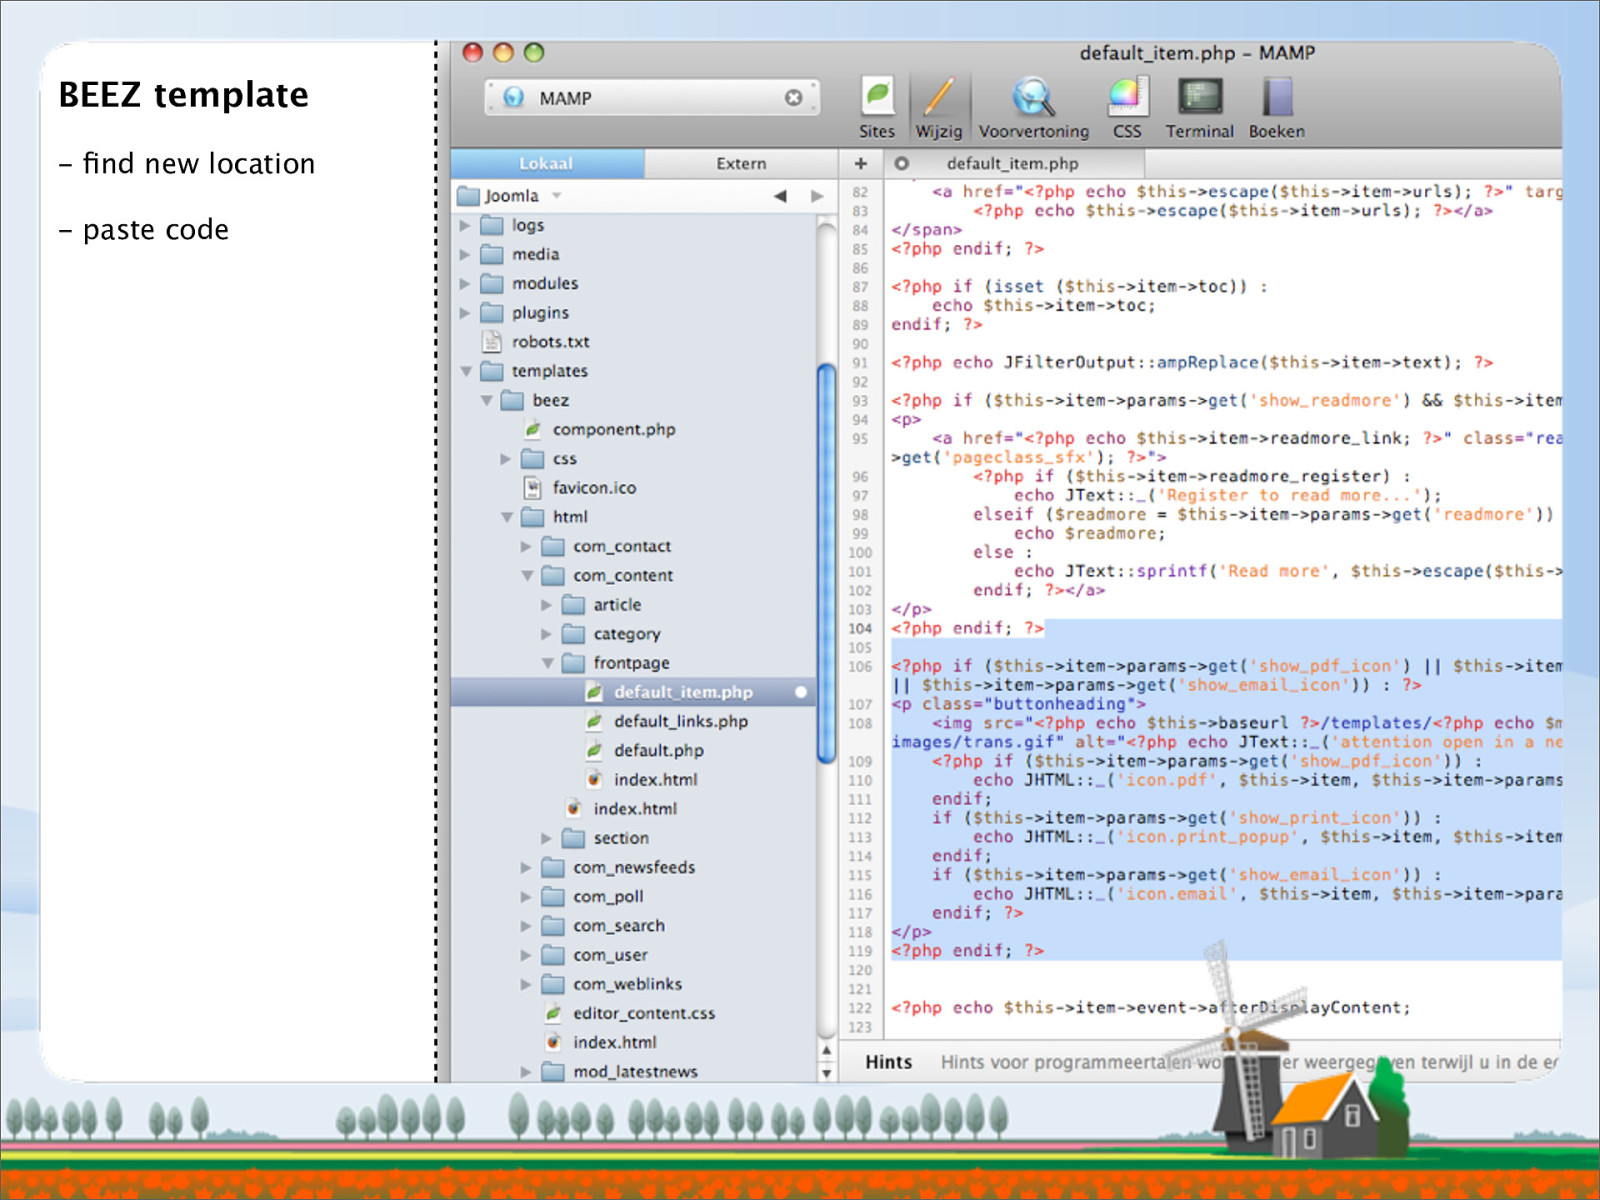Expand the article folder
Viewport: 1600px width, 1200px height.
[546, 605]
